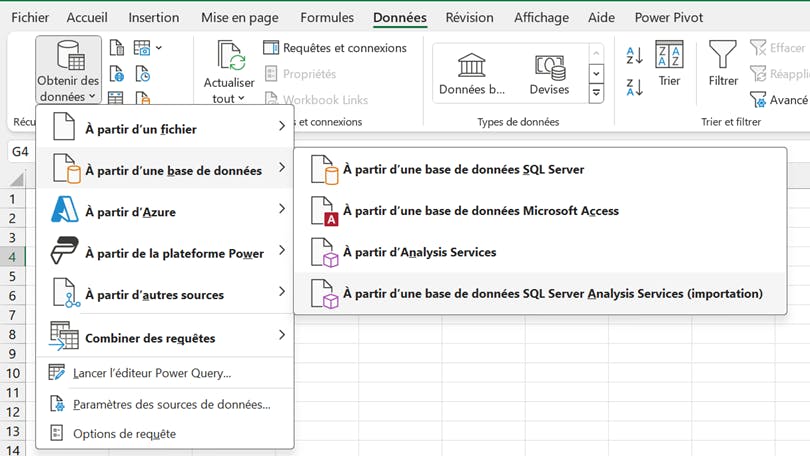This screenshot has height=456, width=810.
Task: Open Avancé filter options
Action: coord(779,100)
